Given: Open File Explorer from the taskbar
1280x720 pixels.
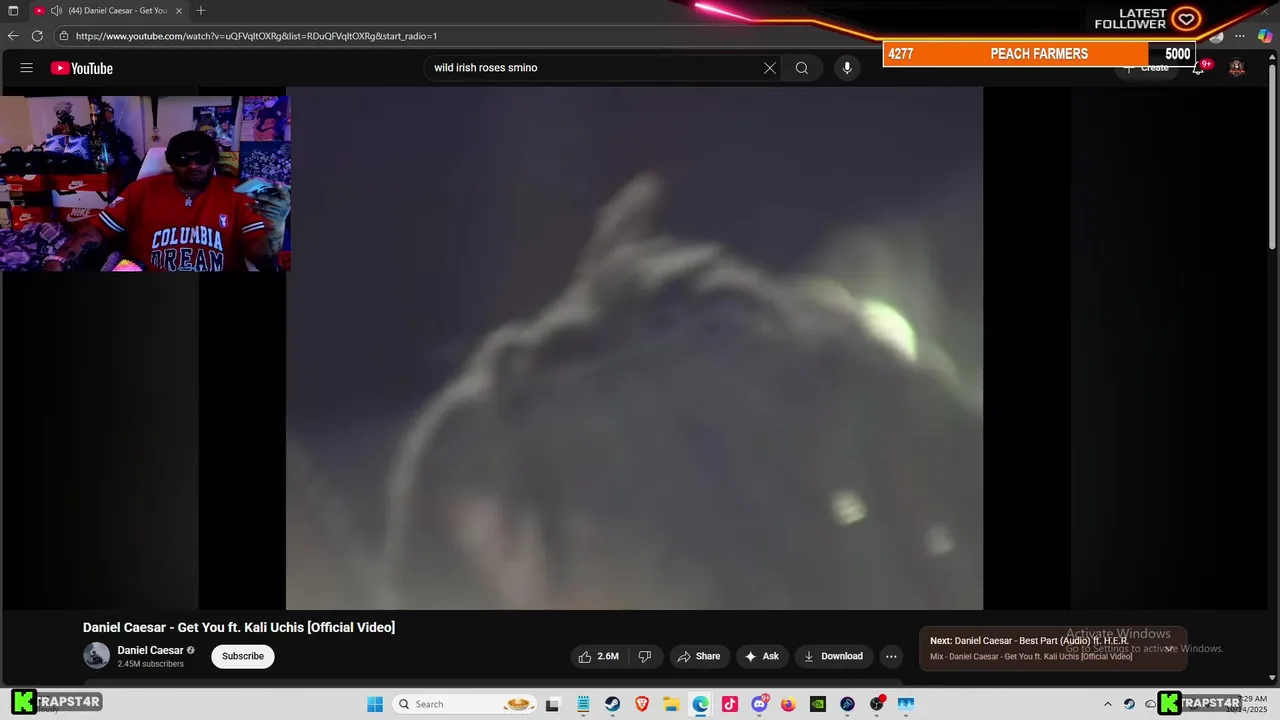Looking at the screenshot, I should pos(671,704).
